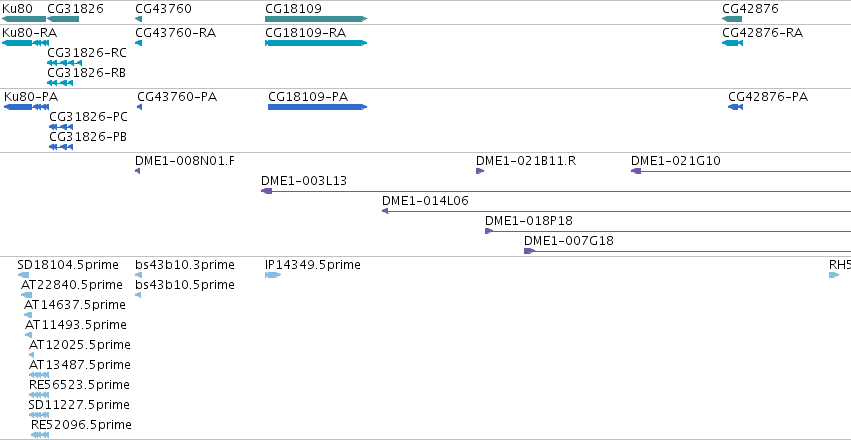Select the RE56523.5prime EST glyph

[39, 394]
